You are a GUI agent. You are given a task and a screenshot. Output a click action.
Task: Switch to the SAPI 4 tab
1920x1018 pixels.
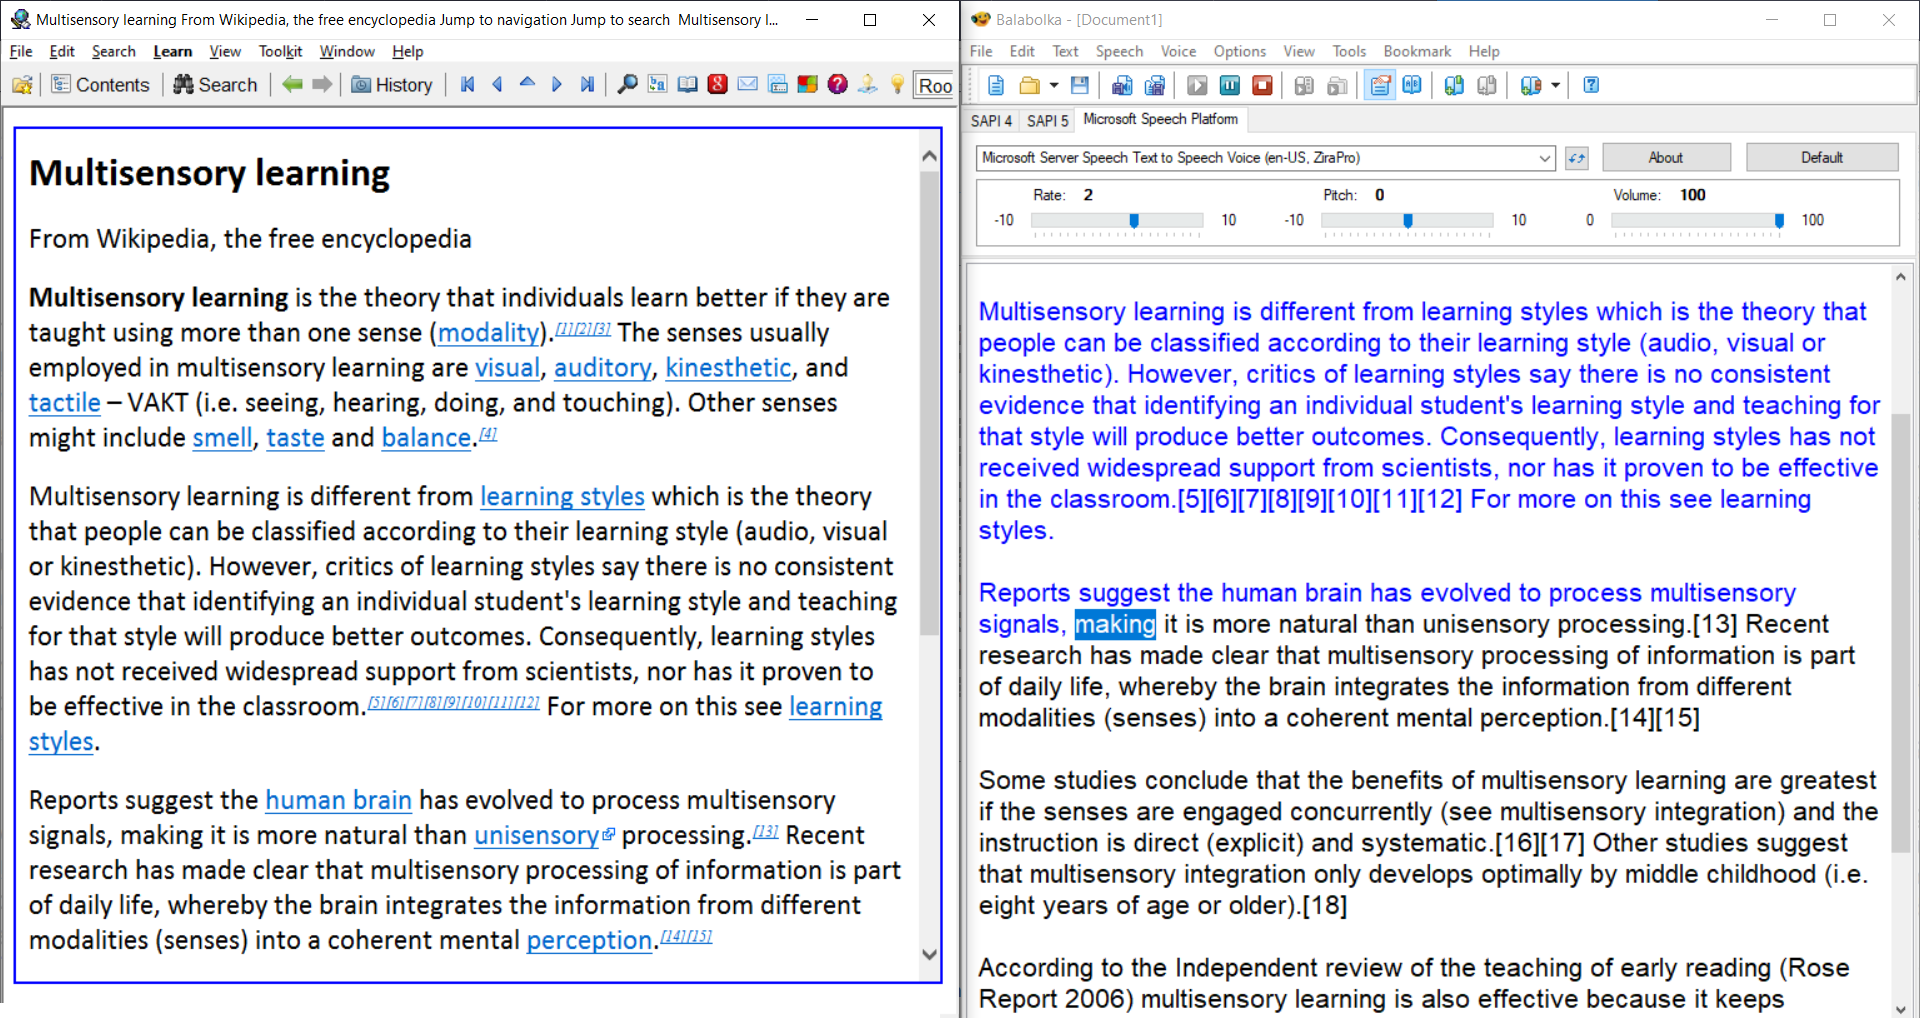click(x=991, y=121)
